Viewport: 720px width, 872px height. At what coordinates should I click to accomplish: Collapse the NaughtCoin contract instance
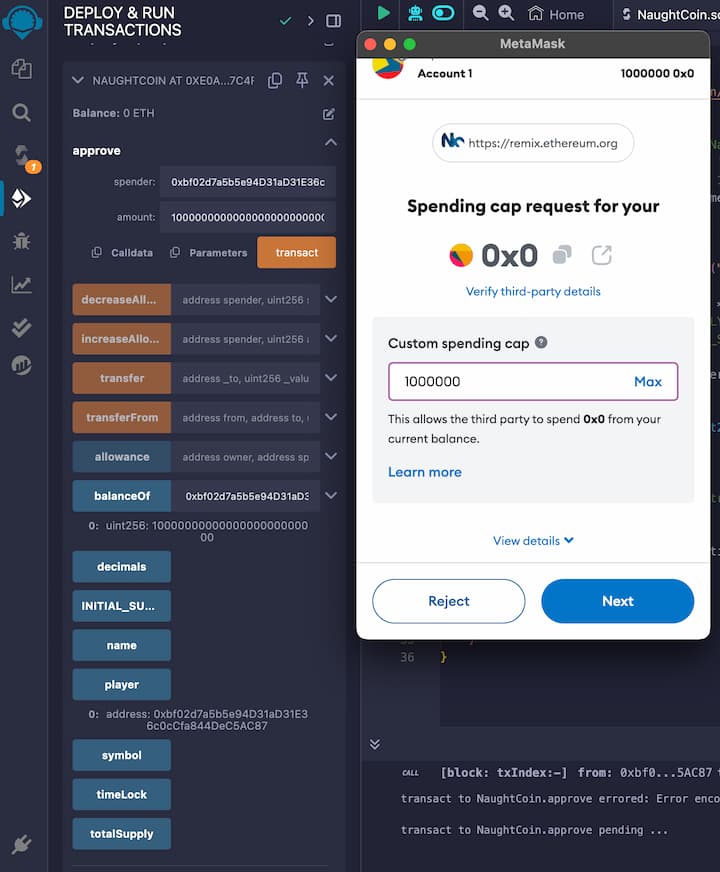point(78,81)
